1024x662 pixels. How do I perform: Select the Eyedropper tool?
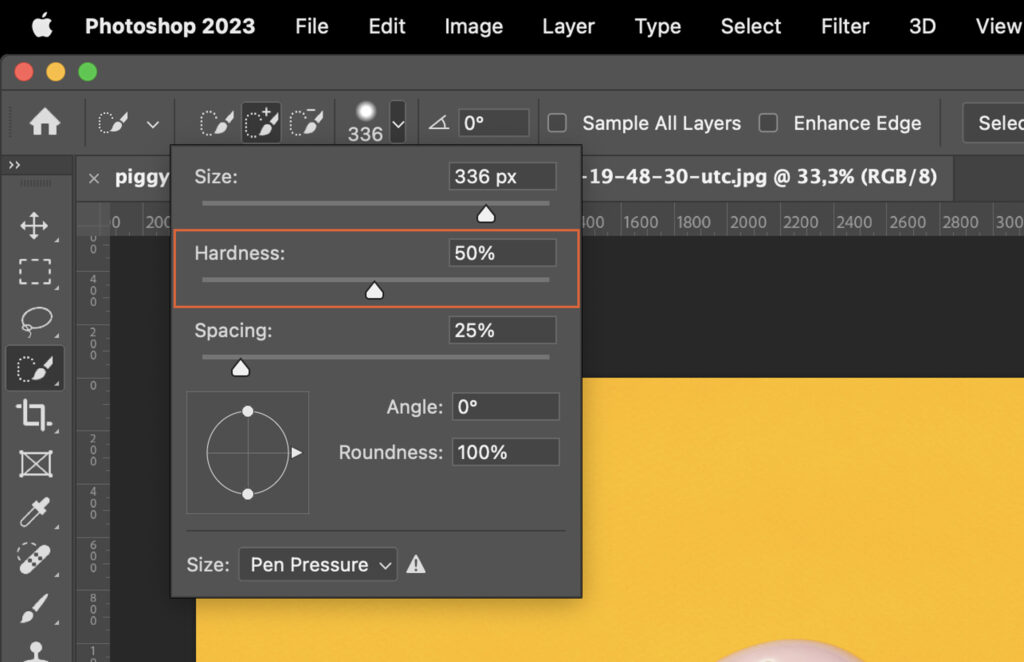35,512
